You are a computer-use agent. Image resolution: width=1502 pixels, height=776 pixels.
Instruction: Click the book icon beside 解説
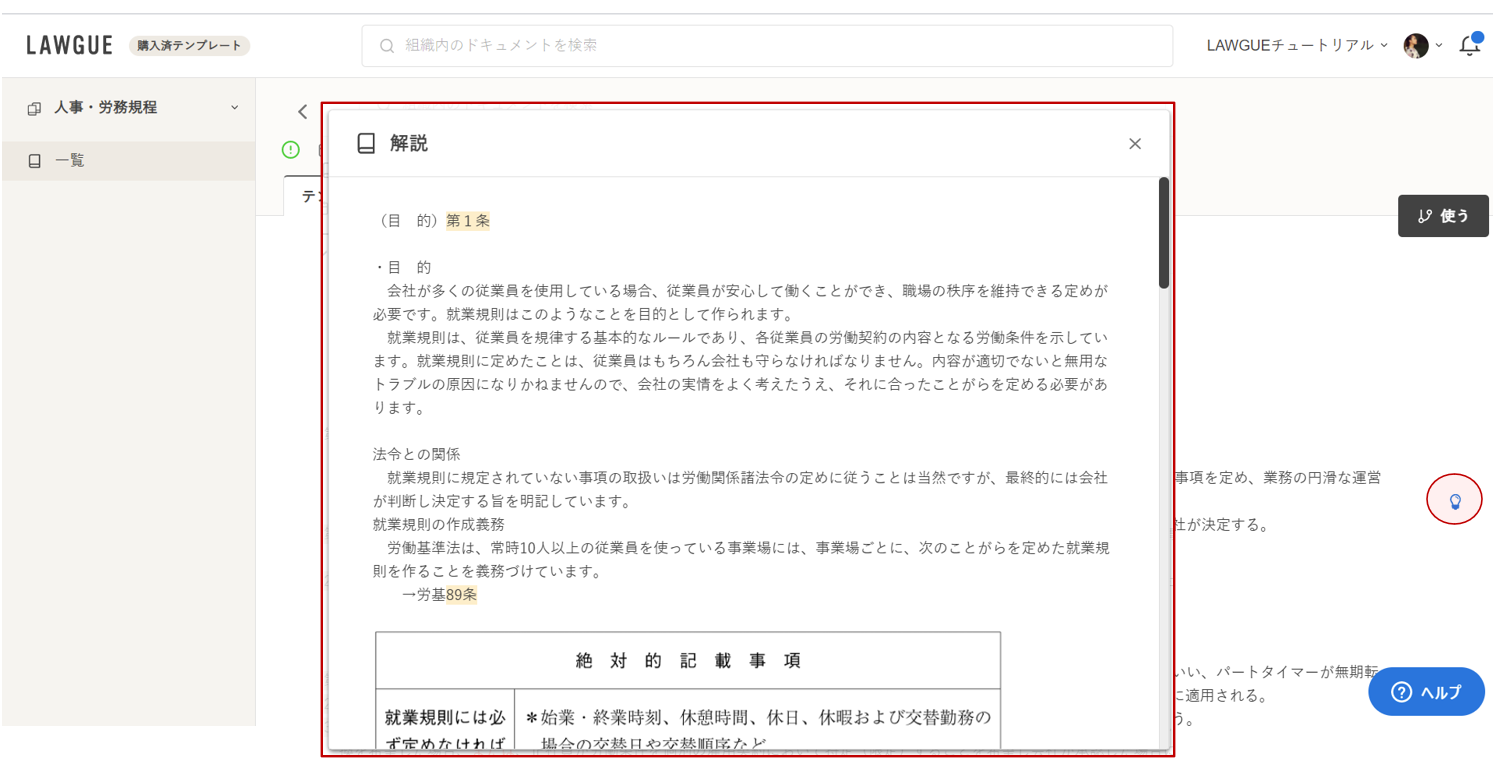(366, 143)
